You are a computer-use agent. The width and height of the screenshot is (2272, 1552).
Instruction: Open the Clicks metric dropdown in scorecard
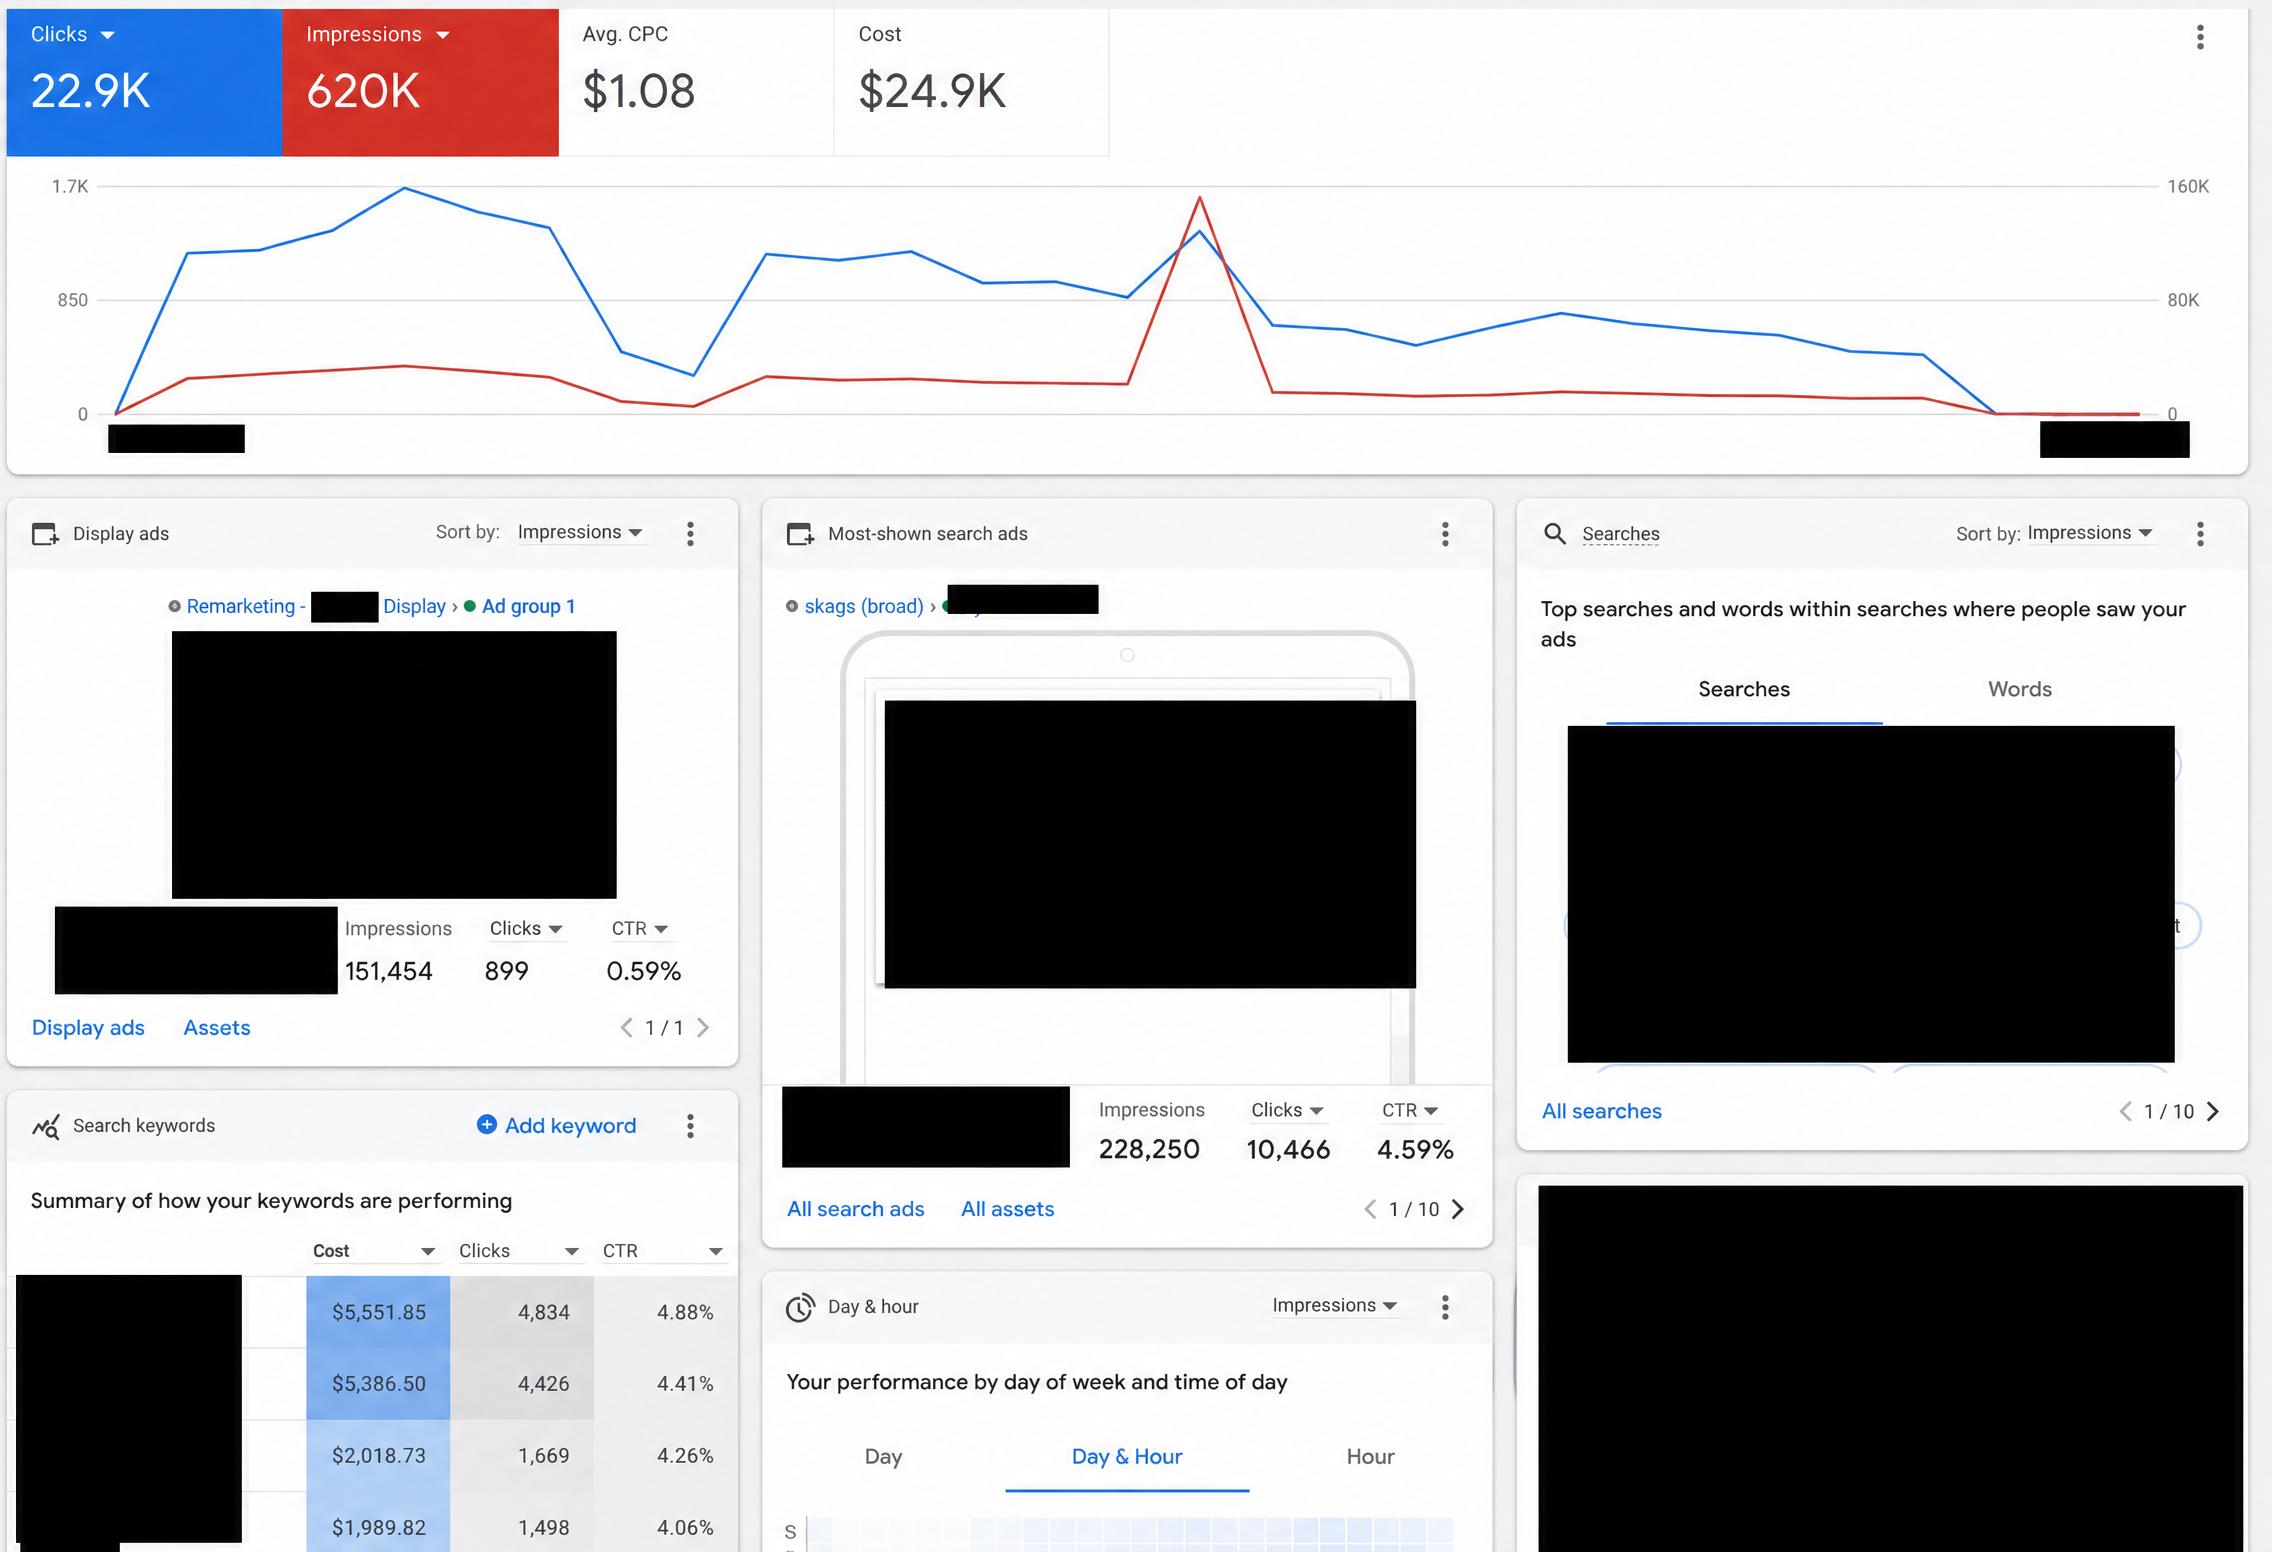click(73, 34)
